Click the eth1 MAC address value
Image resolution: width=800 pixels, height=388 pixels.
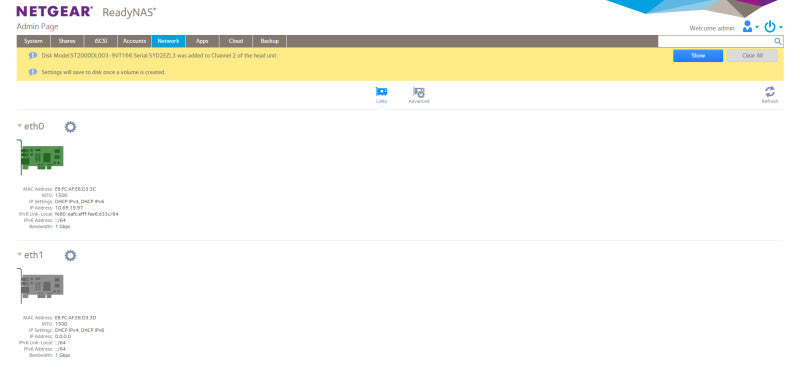click(x=75, y=318)
